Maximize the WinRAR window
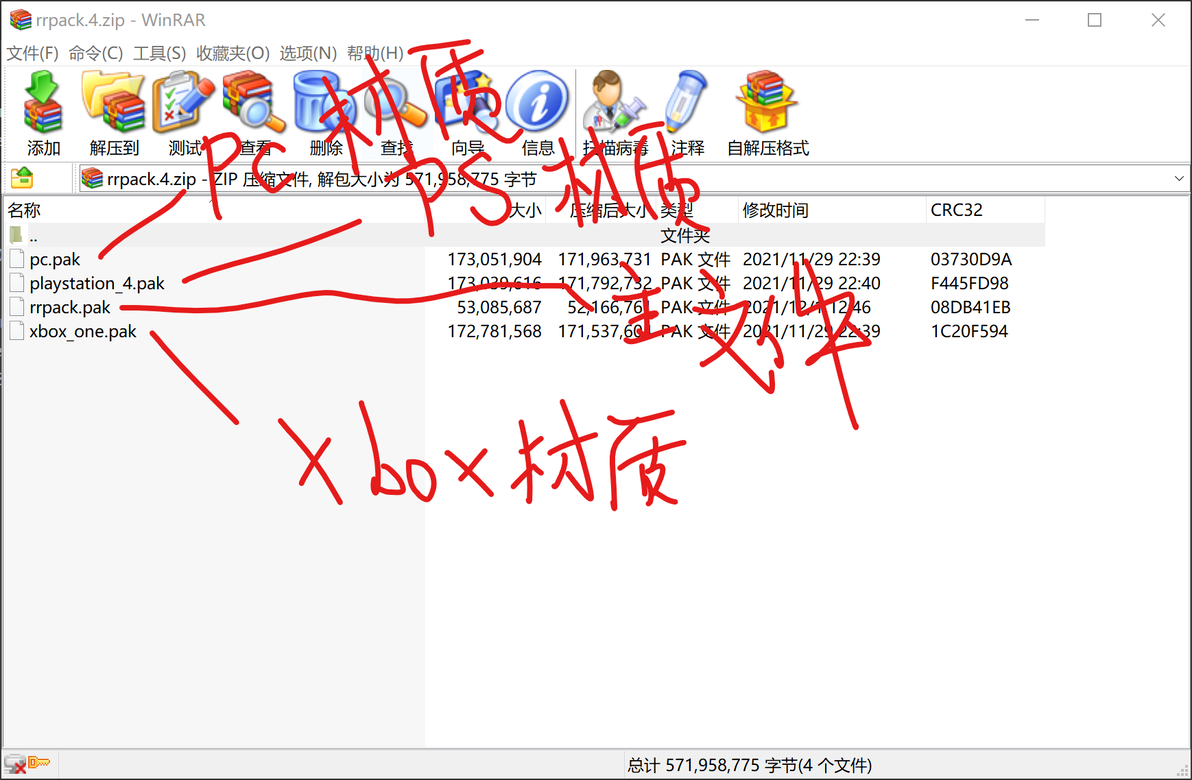Image resolution: width=1192 pixels, height=780 pixels. [1094, 20]
